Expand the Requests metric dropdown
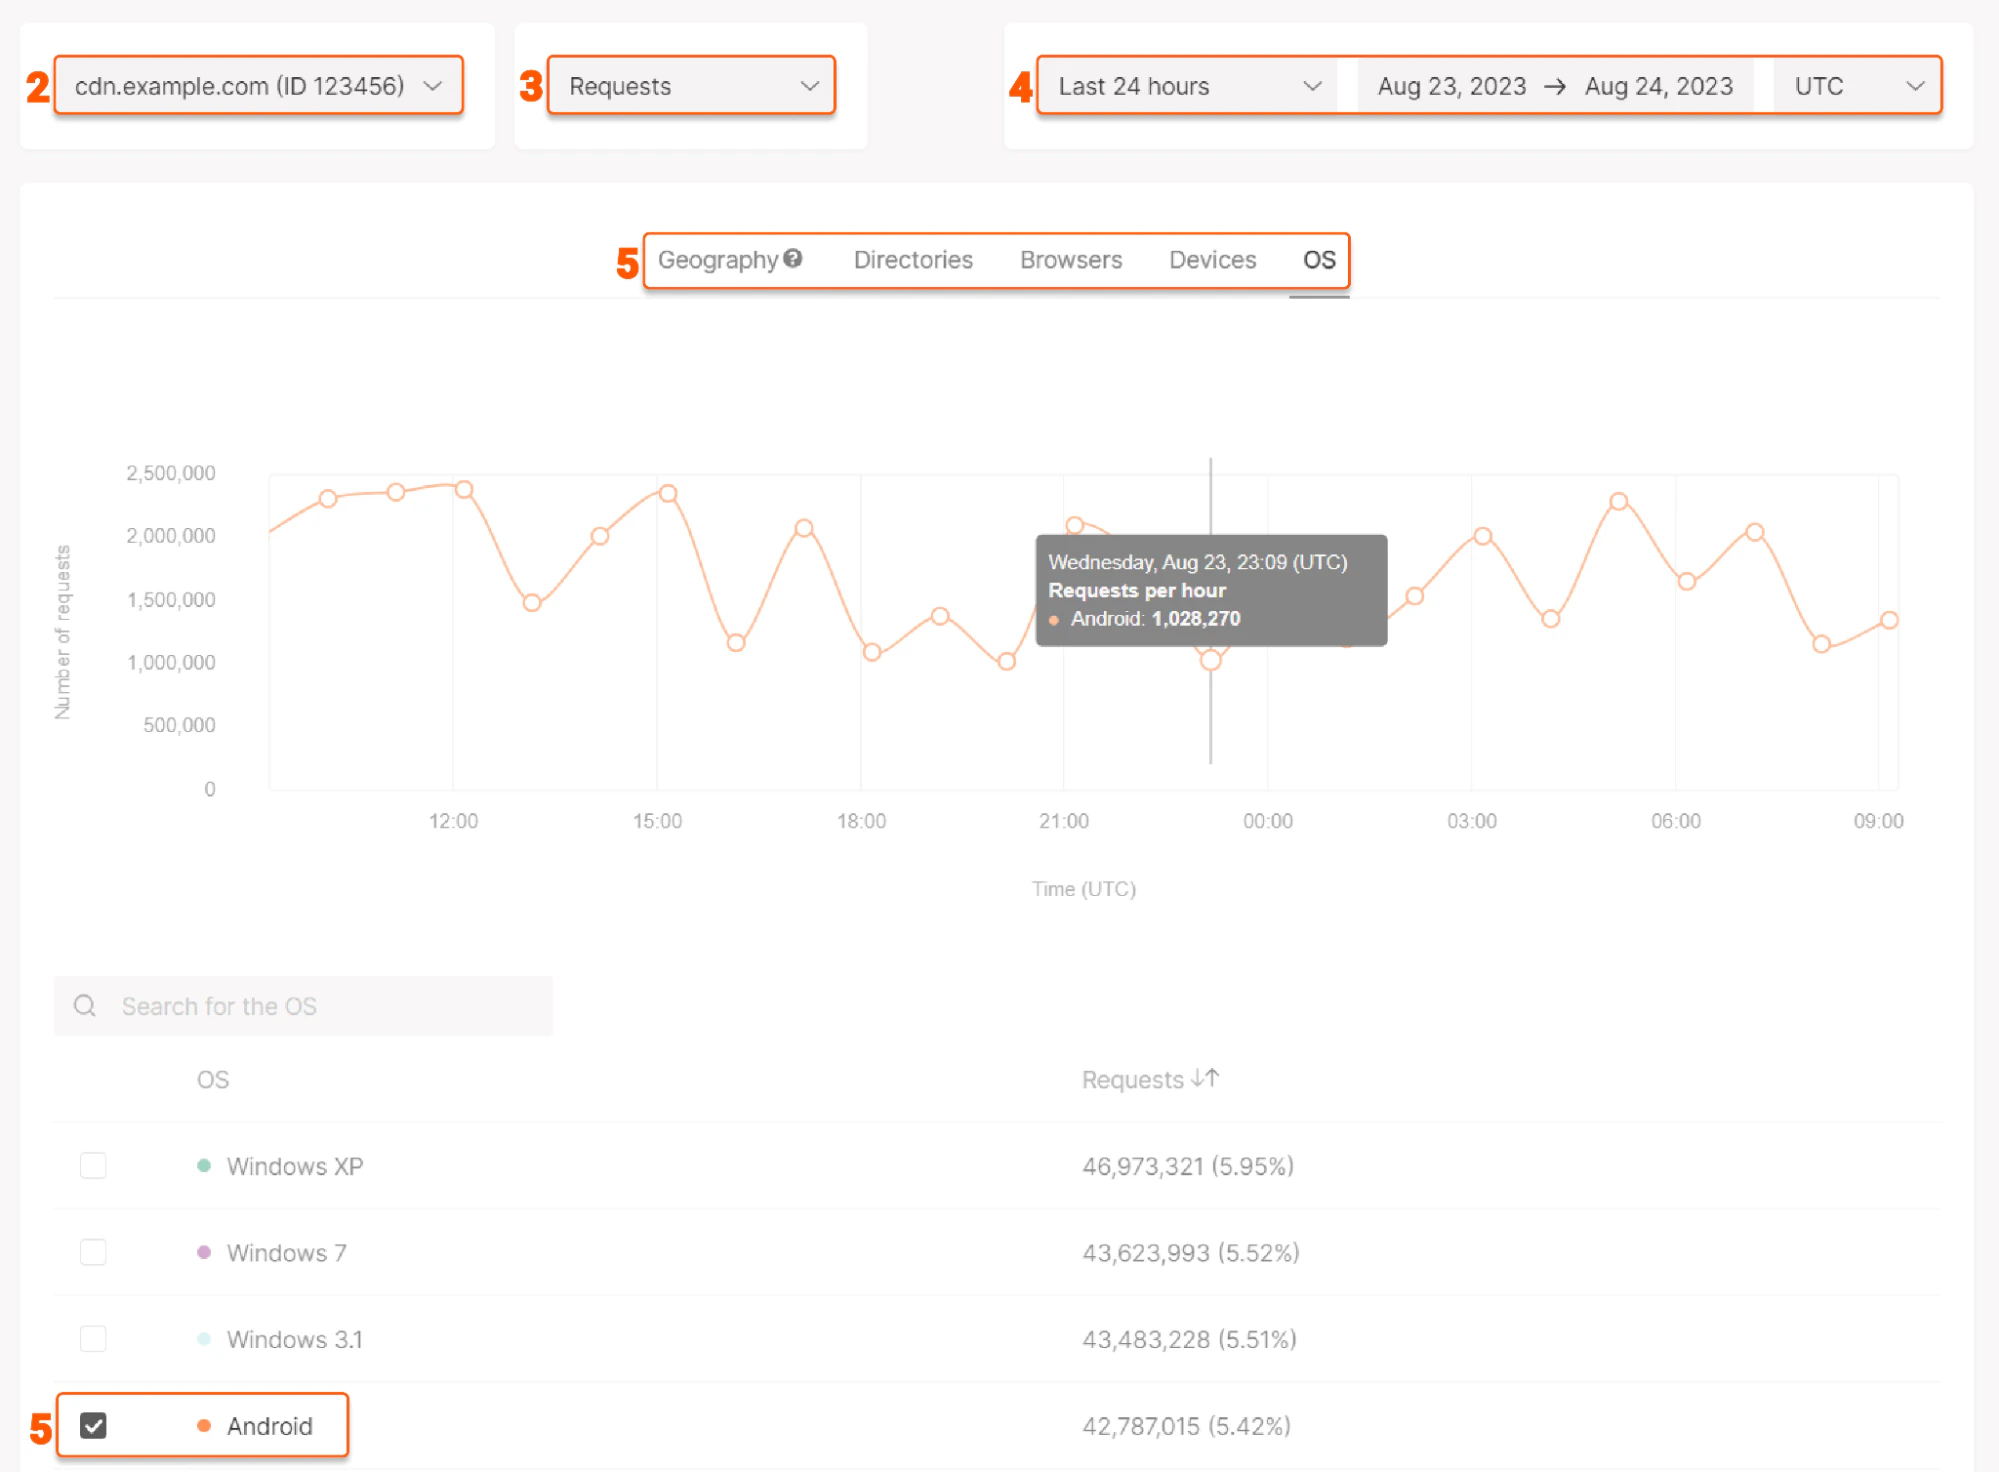1999x1472 pixels. 809,86
